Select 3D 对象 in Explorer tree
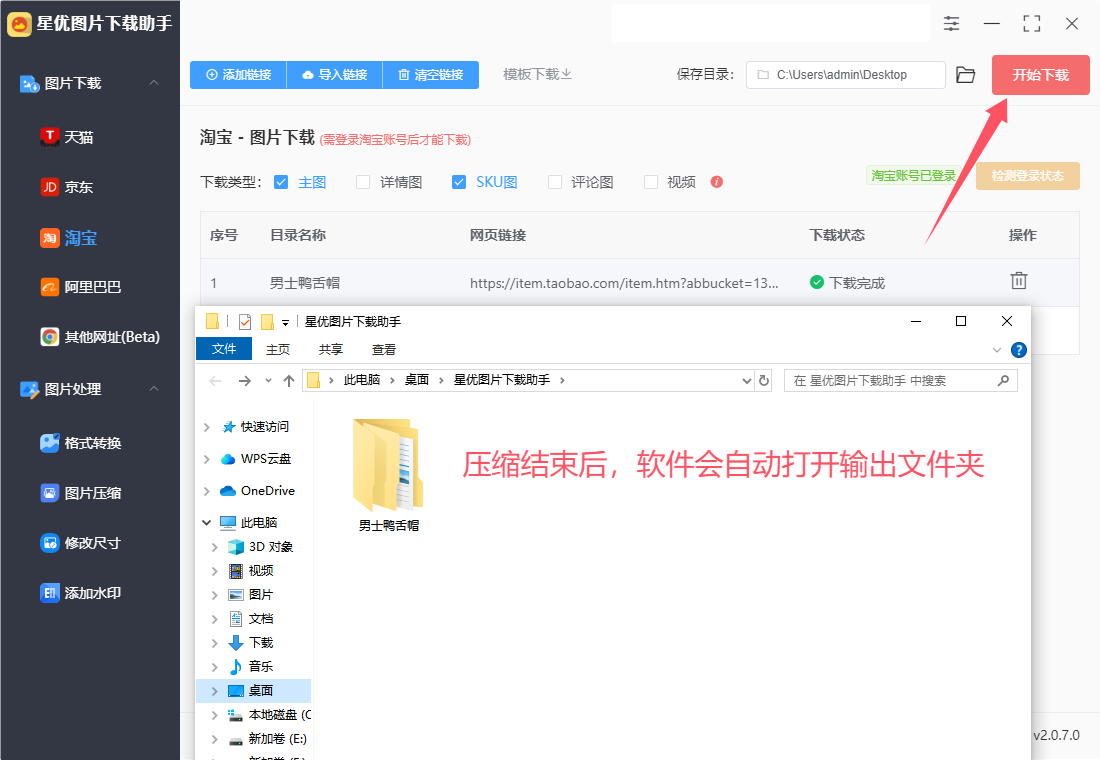The width and height of the screenshot is (1100, 760). 262,547
